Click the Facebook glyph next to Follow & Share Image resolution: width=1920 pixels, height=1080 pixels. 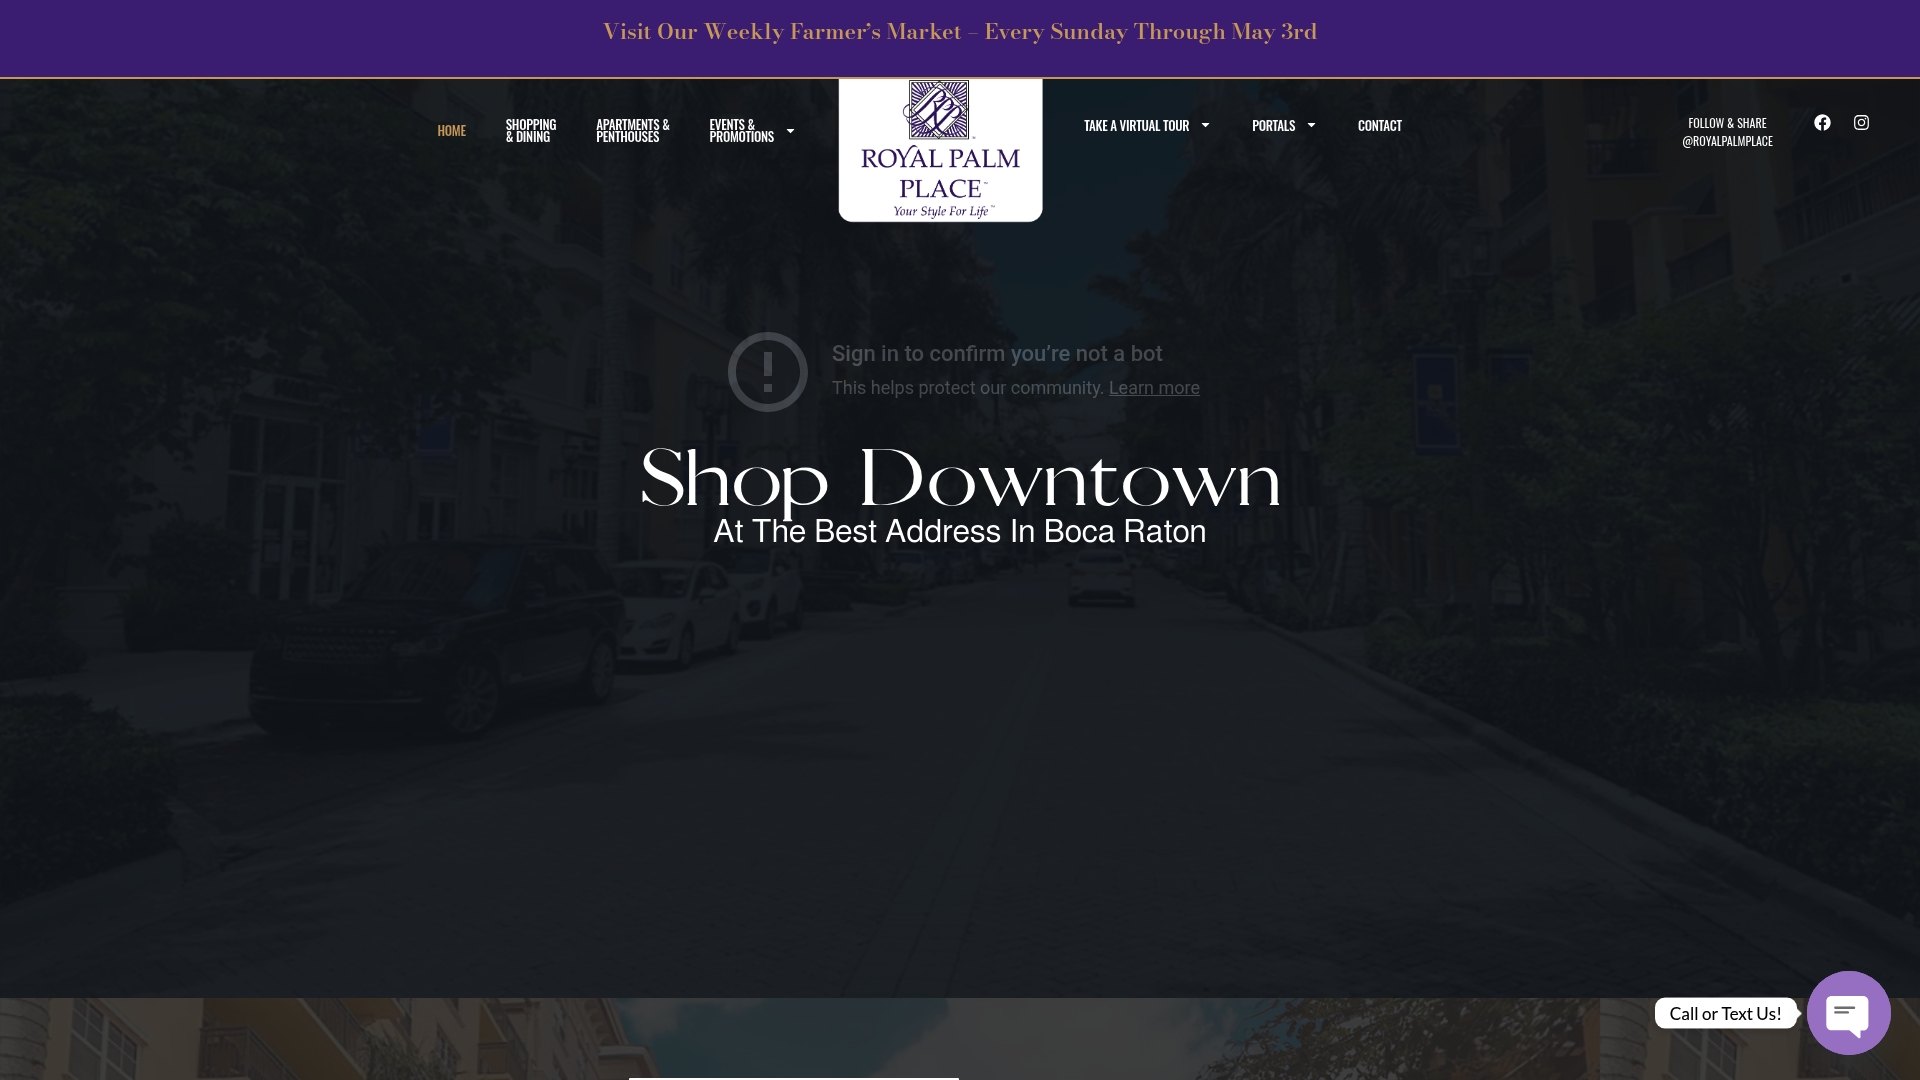coord(1822,122)
